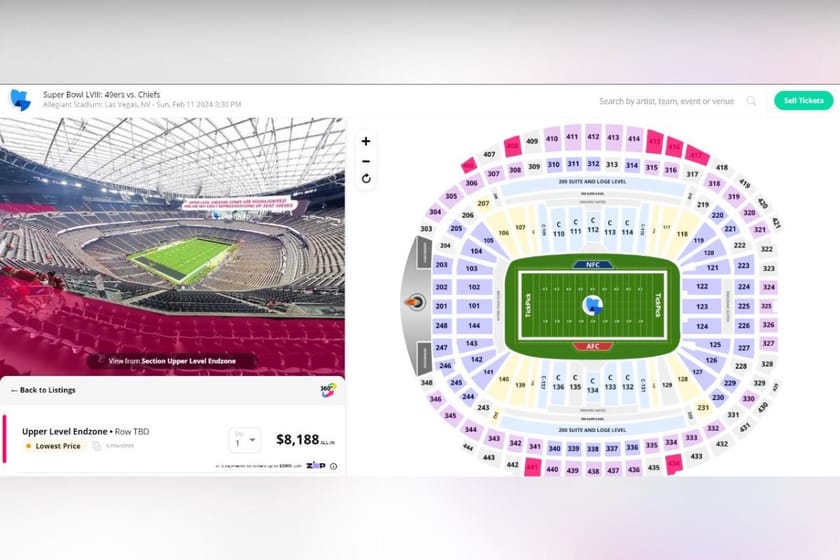Select section 434 on the map

pyautogui.click(x=674, y=463)
